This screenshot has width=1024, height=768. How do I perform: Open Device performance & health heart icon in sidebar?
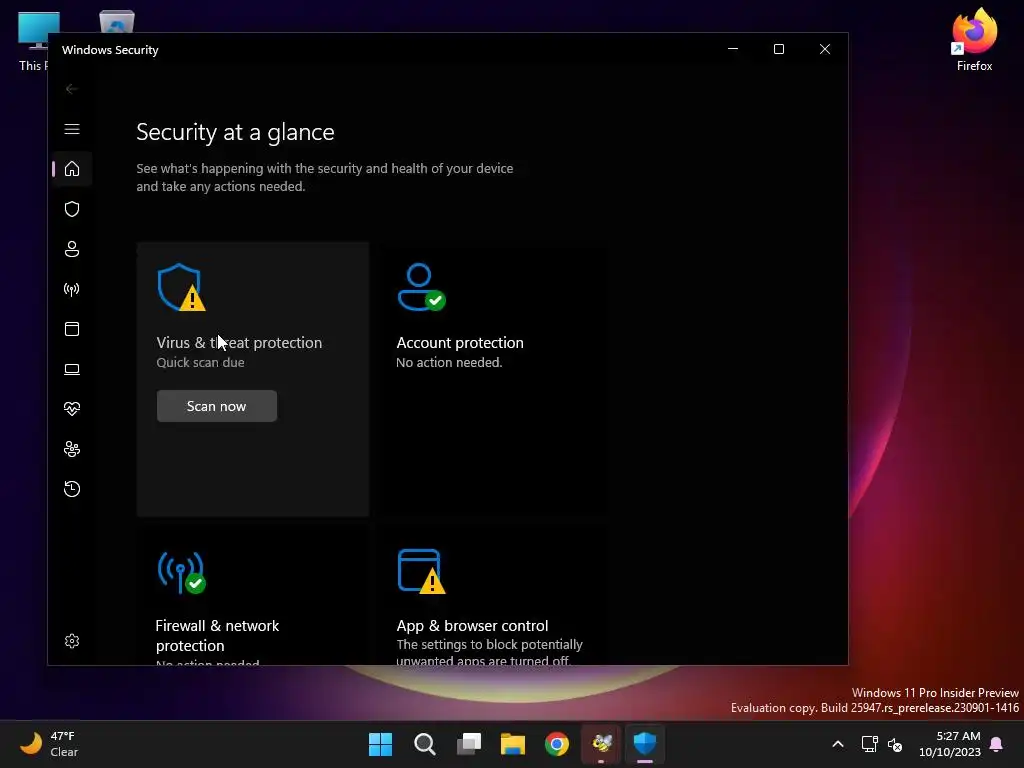point(72,409)
